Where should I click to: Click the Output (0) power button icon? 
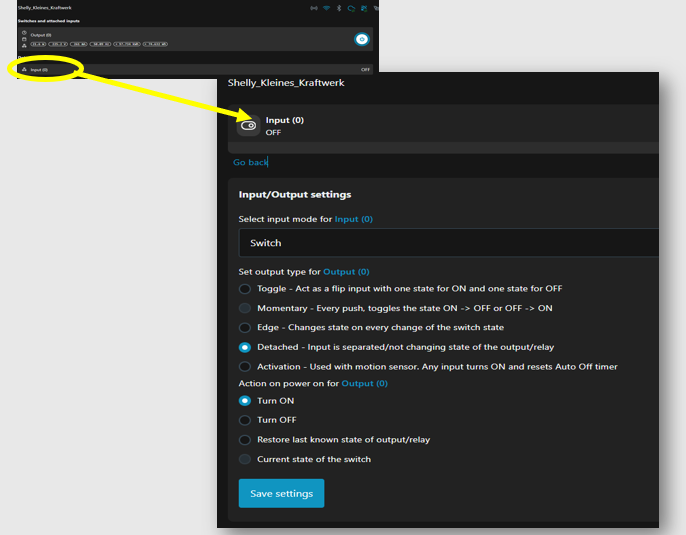(x=362, y=39)
